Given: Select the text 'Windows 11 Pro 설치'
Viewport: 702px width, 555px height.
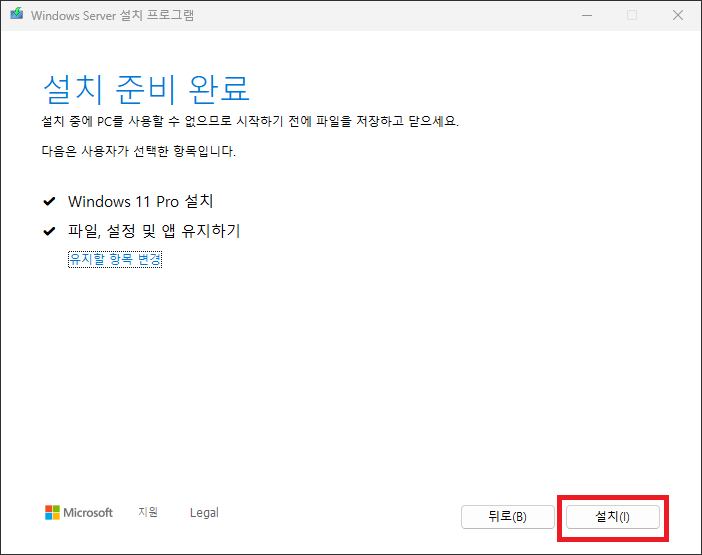Looking at the screenshot, I should click(x=141, y=201).
